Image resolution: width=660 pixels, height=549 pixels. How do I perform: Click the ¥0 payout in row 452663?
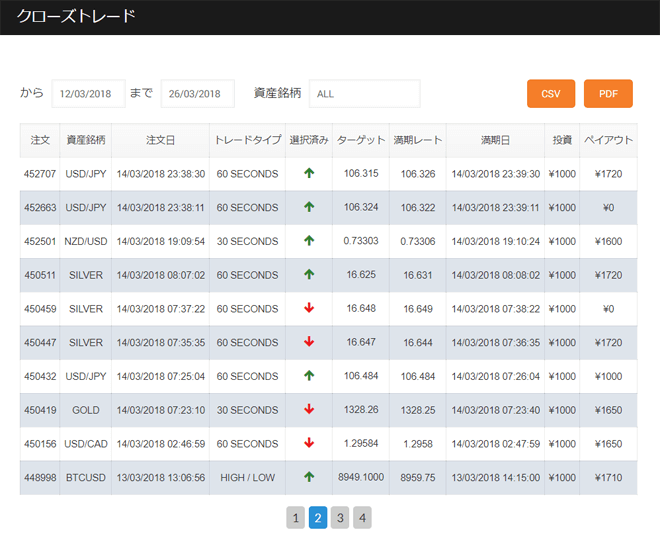(x=608, y=208)
